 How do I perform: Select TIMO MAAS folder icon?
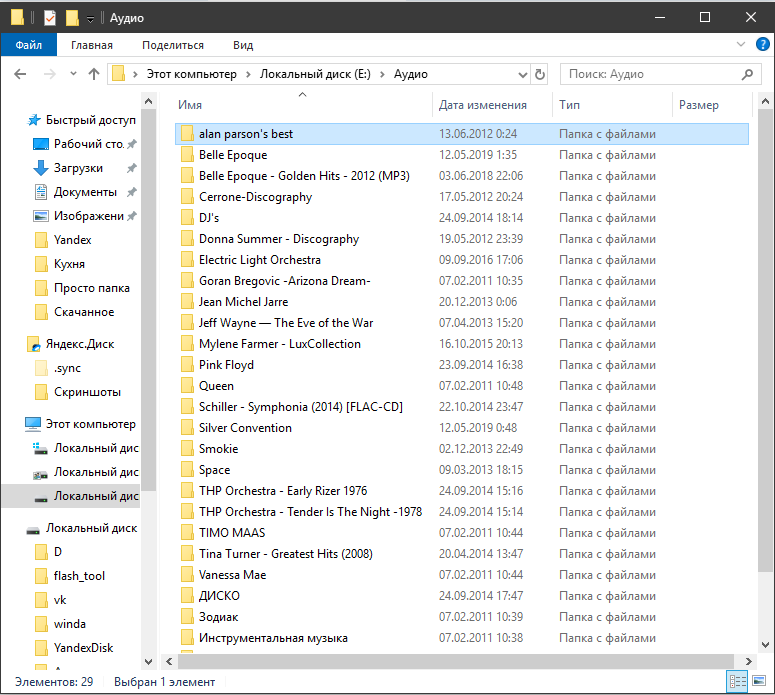pyautogui.click(x=187, y=533)
